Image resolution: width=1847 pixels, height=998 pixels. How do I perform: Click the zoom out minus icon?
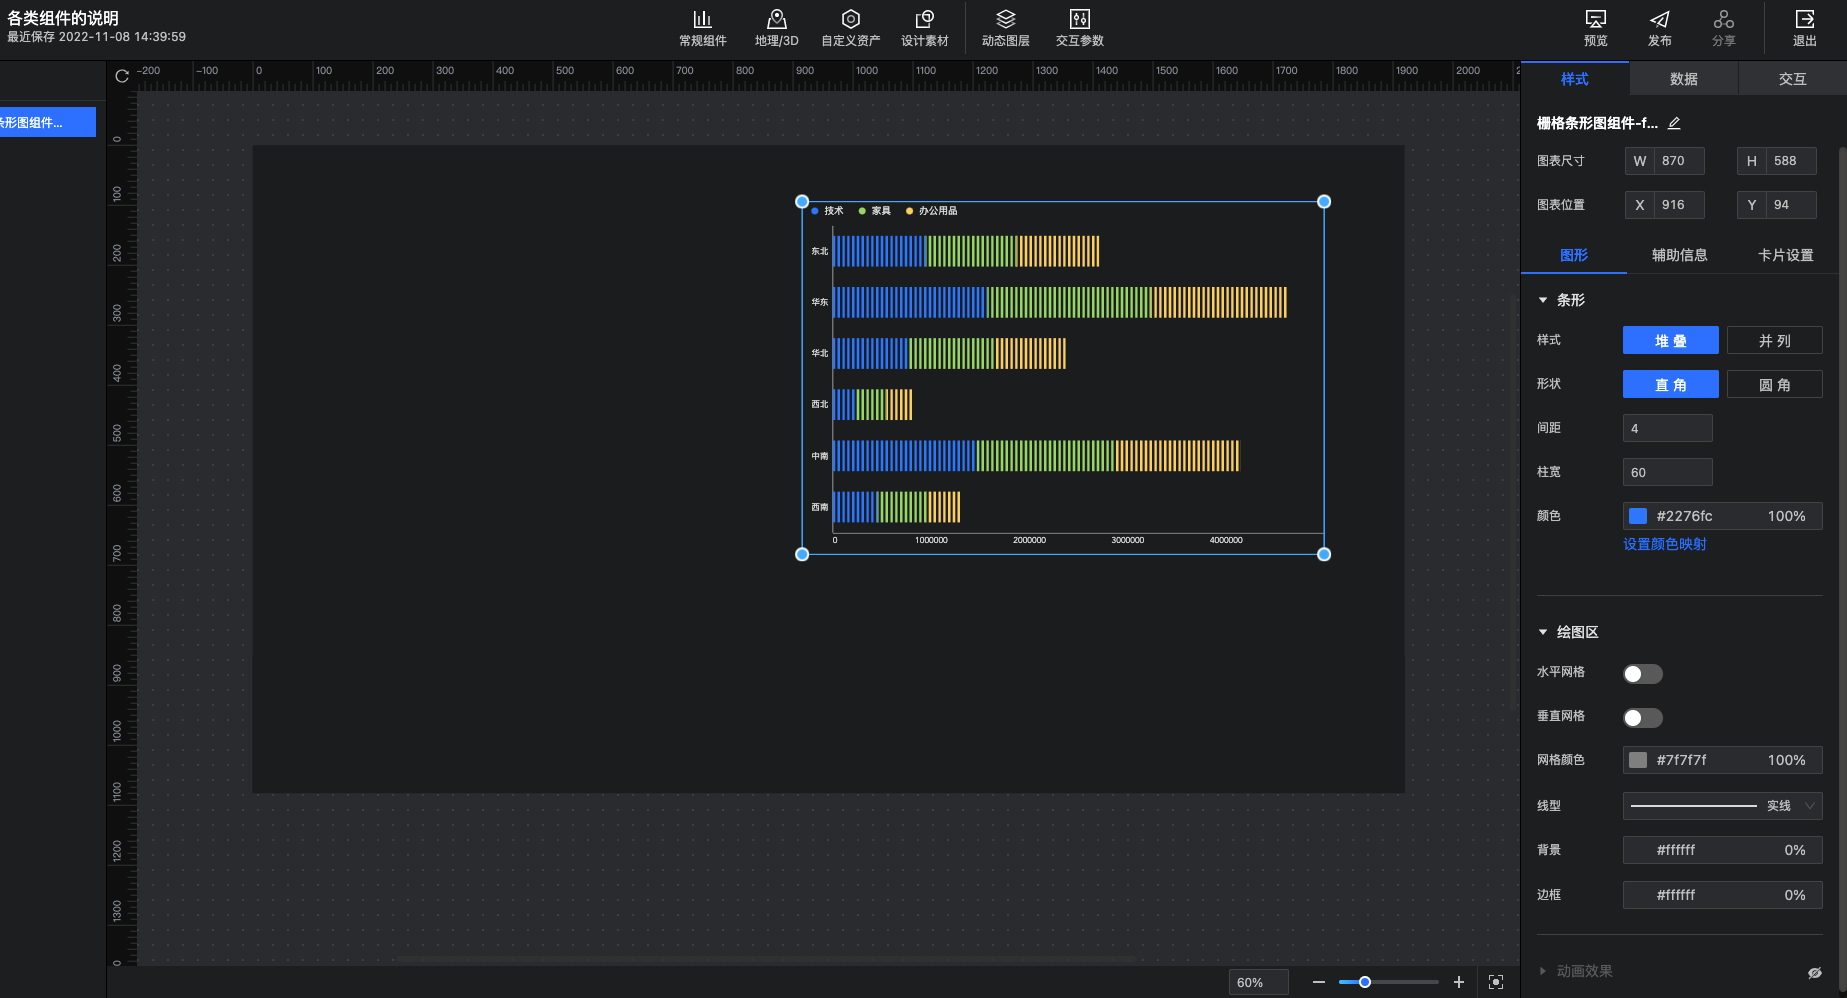click(1319, 982)
